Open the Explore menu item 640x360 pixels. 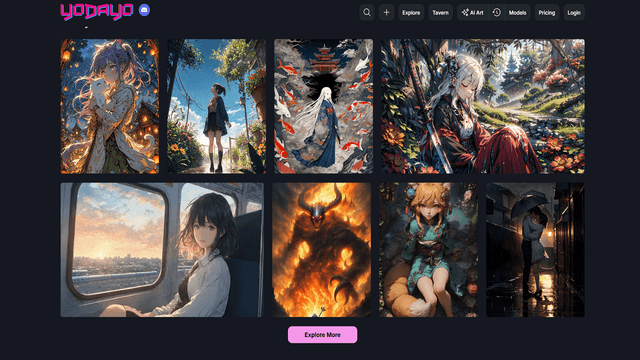point(411,13)
